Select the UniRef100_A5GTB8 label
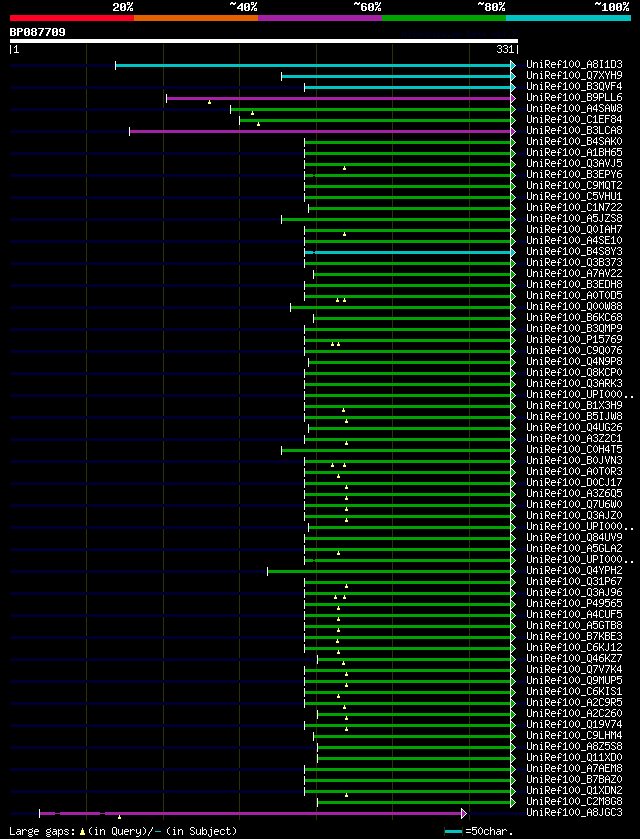Viewport: 640px width, 839px height. coord(574,626)
